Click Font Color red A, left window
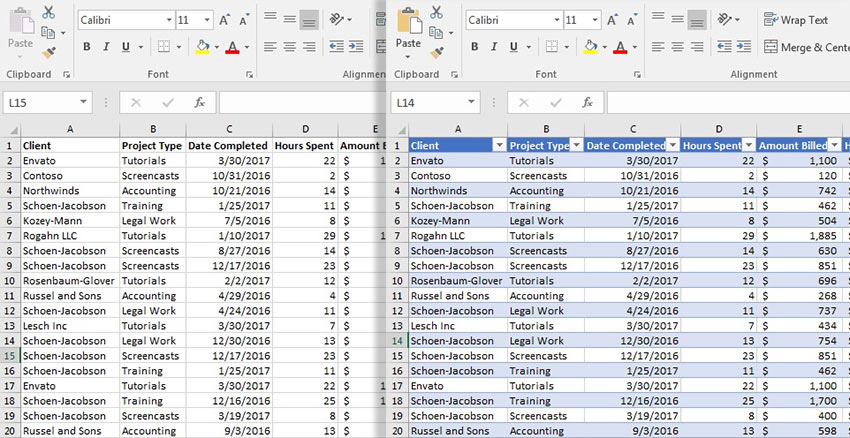This screenshot has width=850, height=438. [x=233, y=47]
